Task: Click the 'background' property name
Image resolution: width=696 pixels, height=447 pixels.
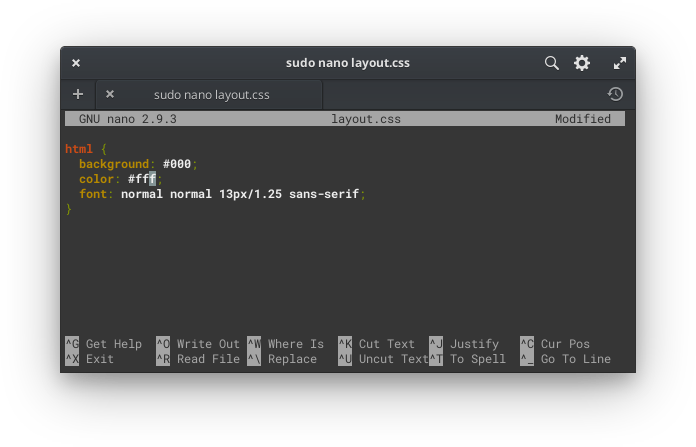Action: tap(114, 164)
